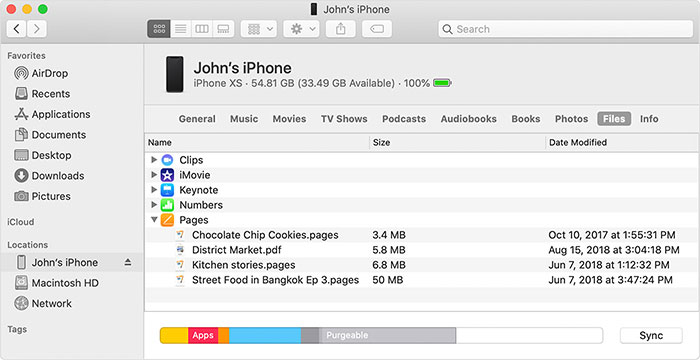The height and width of the screenshot is (360, 700).
Task: Switch to the Movies tab
Action: [x=289, y=119]
